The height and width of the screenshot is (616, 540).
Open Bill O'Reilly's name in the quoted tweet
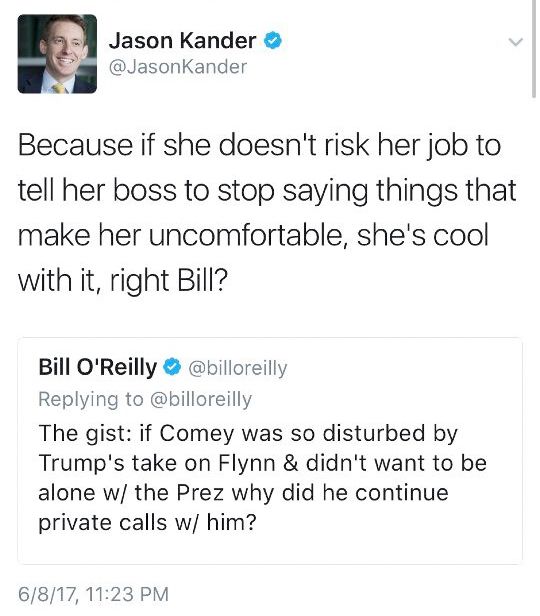click(x=98, y=368)
